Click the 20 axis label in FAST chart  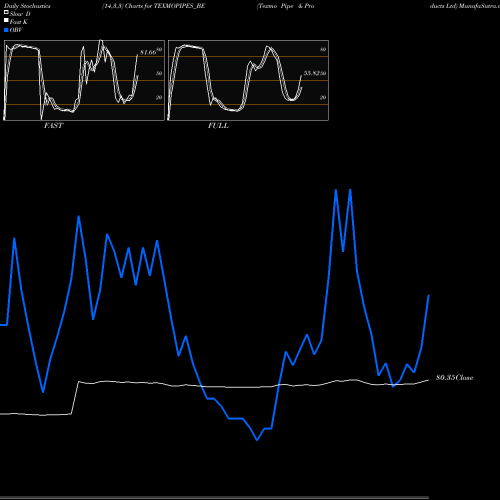tap(159, 97)
